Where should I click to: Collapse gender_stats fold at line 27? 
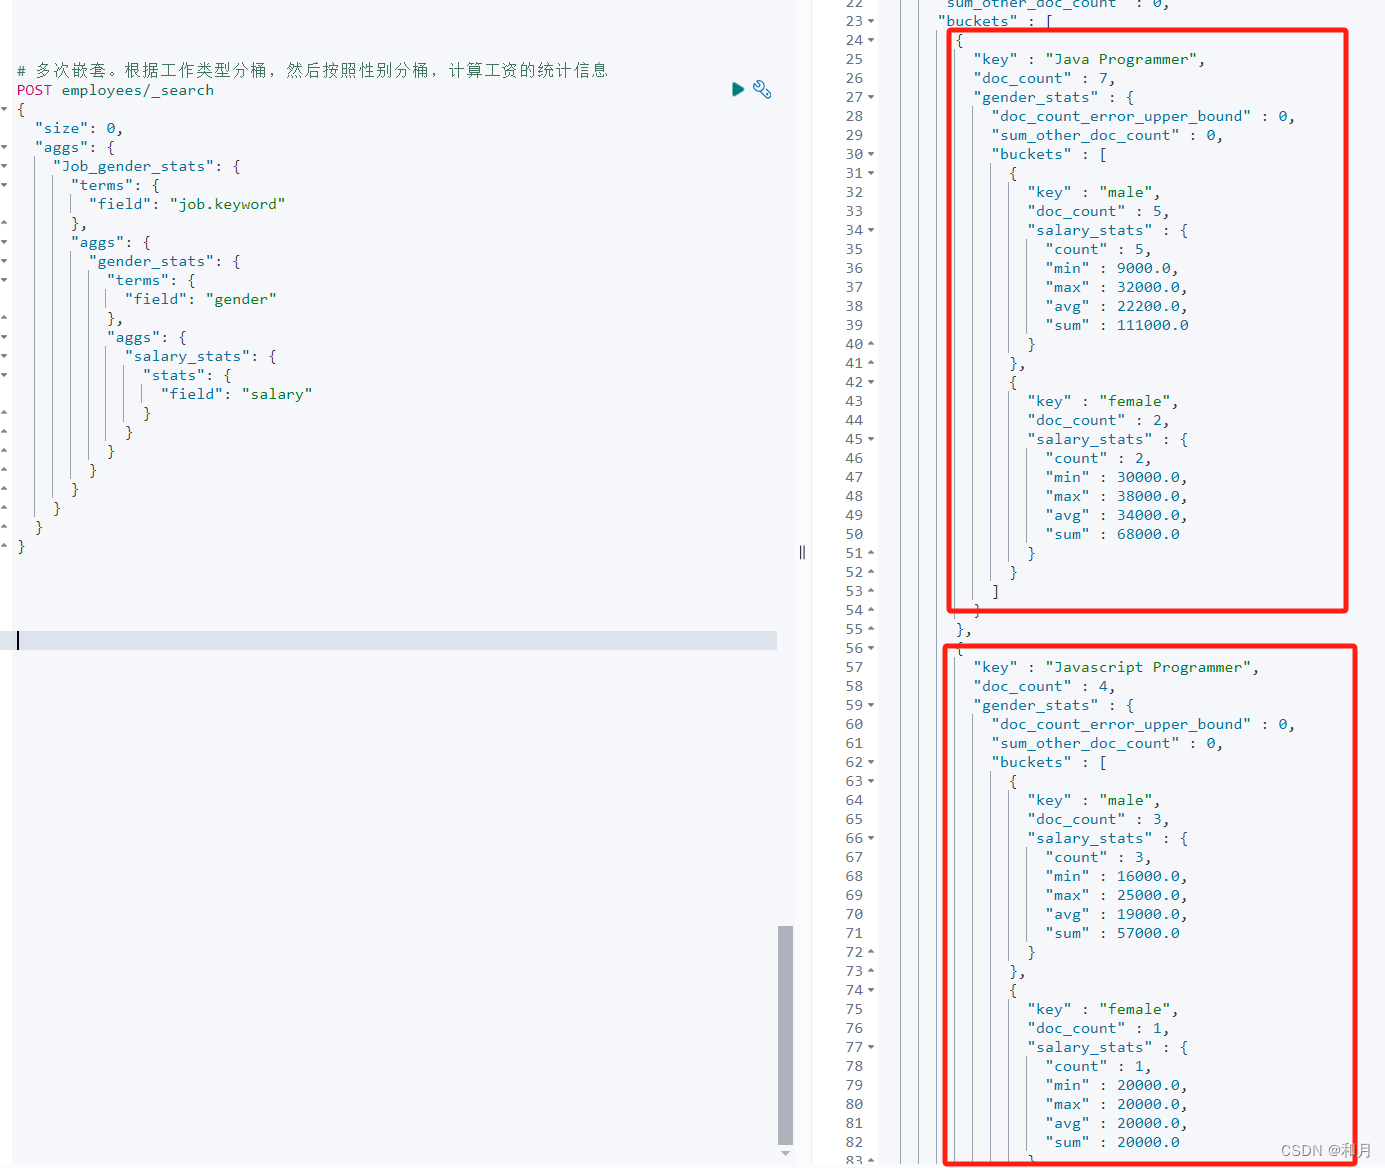871,97
